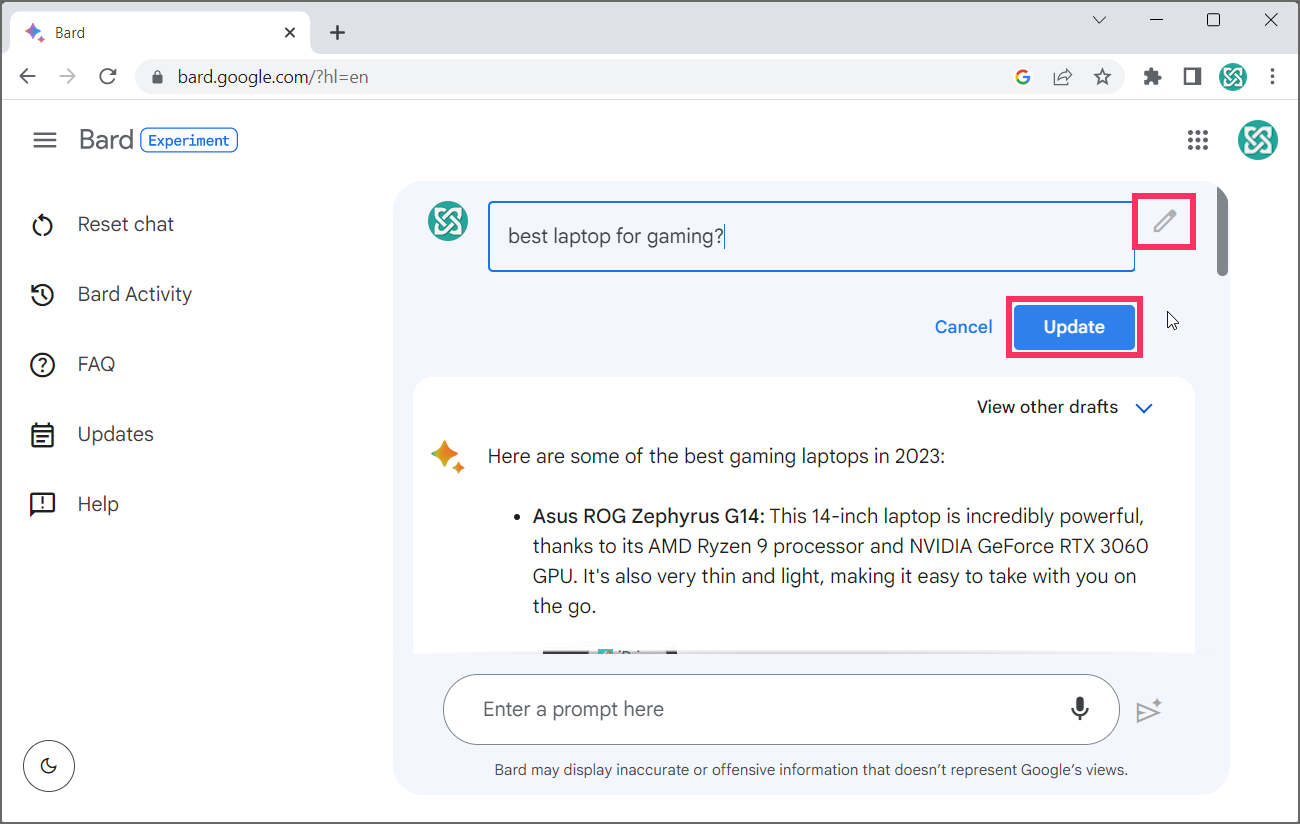The width and height of the screenshot is (1300, 824).
Task: Open Updates label in sidebar
Action: [x=116, y=434]
